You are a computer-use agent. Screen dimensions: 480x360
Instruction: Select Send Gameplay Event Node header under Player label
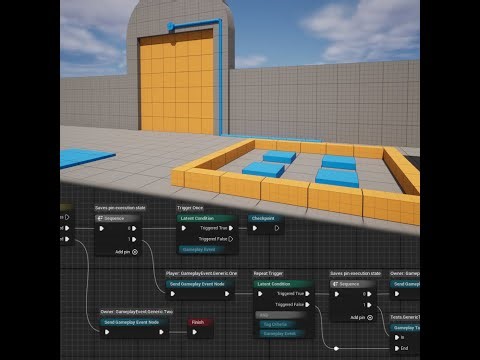tap(200, 284)
